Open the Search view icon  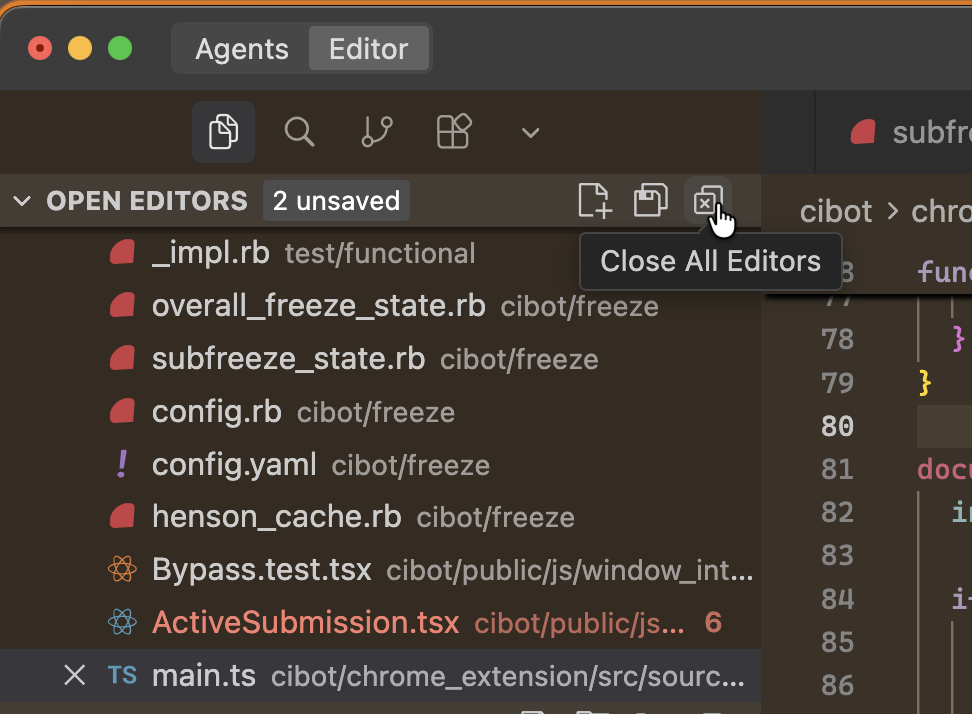[300, 132]
